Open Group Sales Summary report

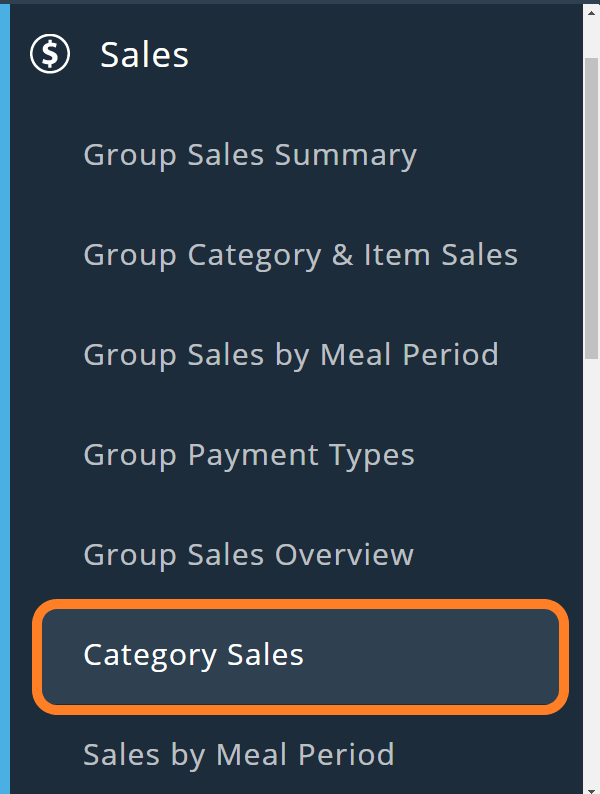pos(250,155)
